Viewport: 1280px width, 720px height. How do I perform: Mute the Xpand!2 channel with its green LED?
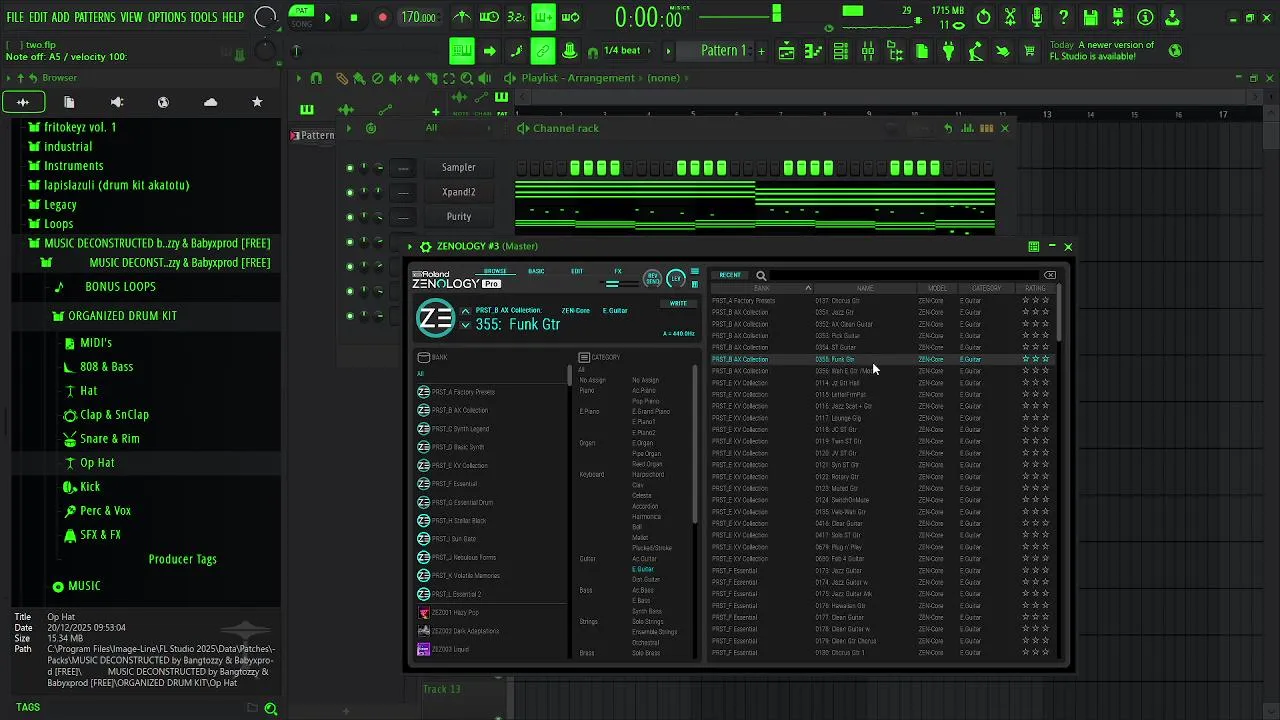tap(349, 192)
